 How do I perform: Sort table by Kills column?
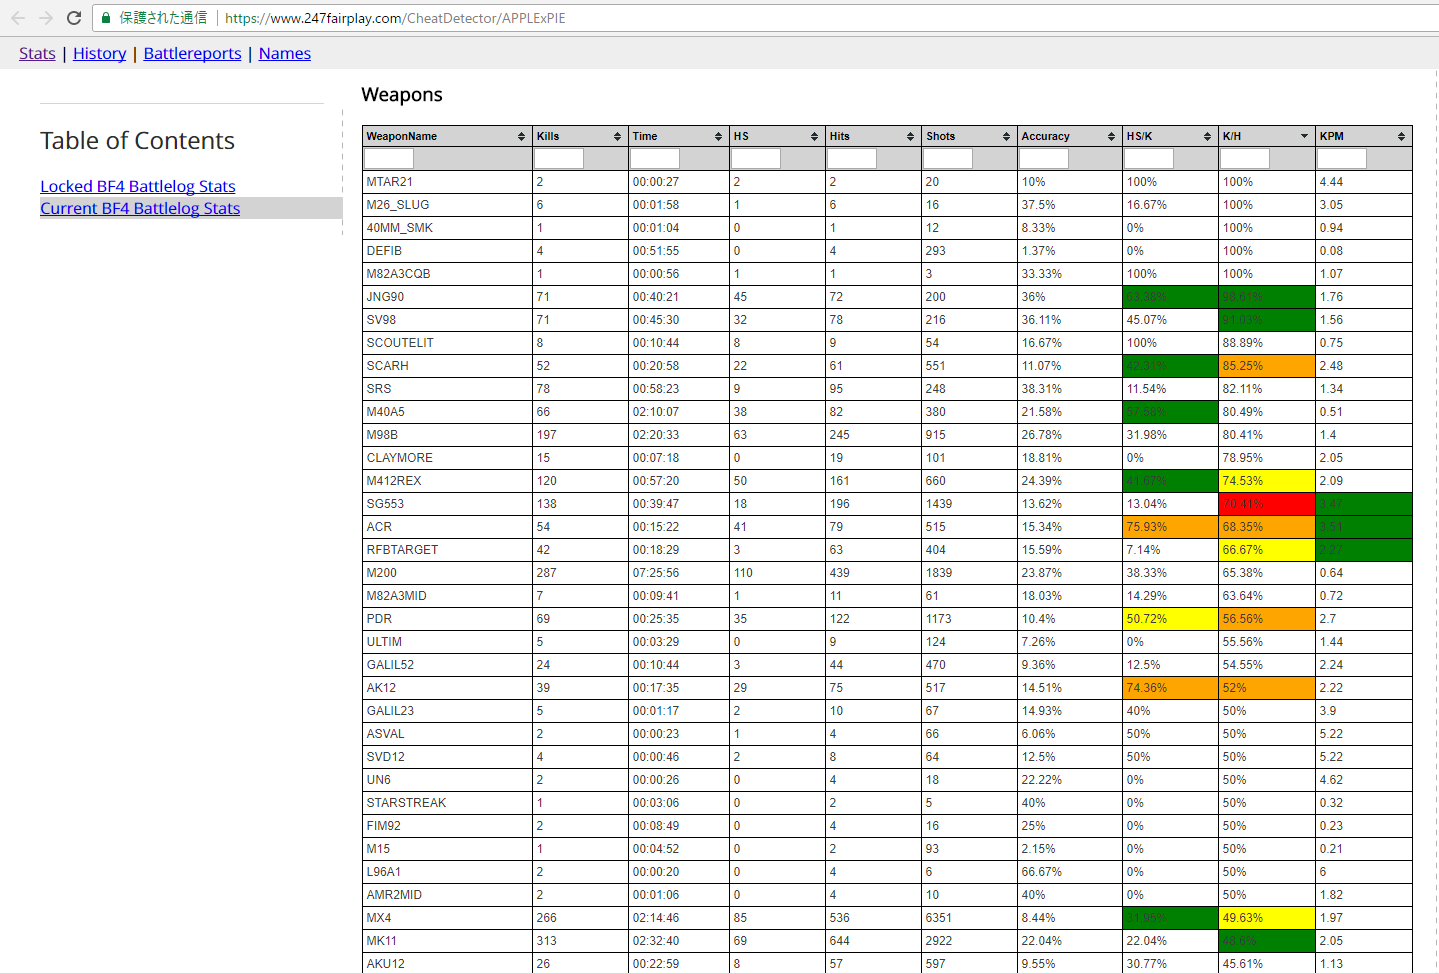[x=579, y=136]
